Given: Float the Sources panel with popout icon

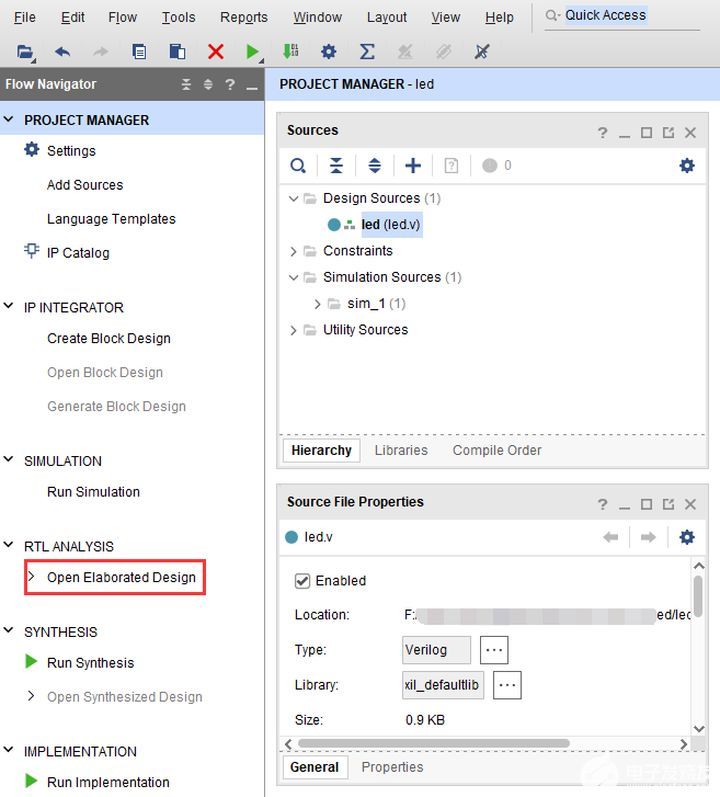Looking at the screenshot, I should [668, 133].
